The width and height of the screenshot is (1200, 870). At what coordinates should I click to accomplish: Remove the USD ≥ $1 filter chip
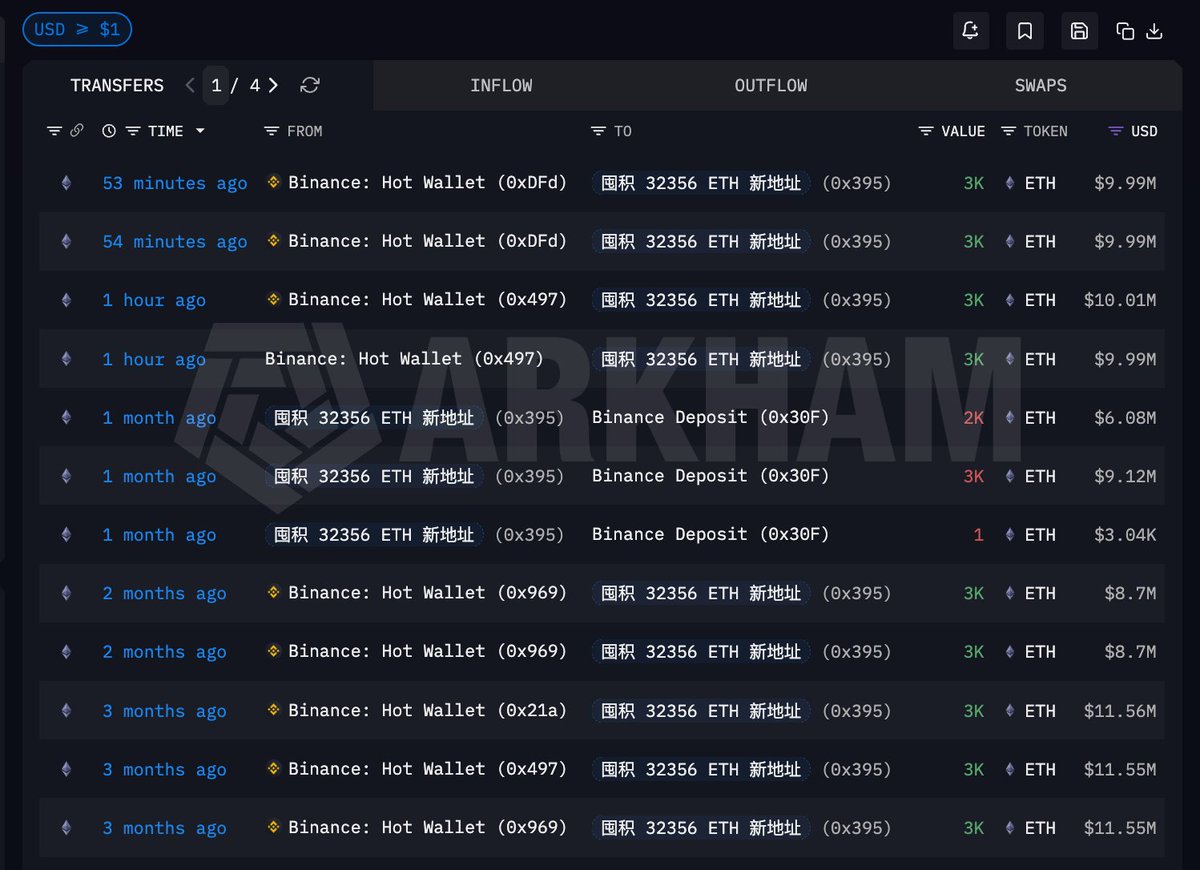[77, 29]
